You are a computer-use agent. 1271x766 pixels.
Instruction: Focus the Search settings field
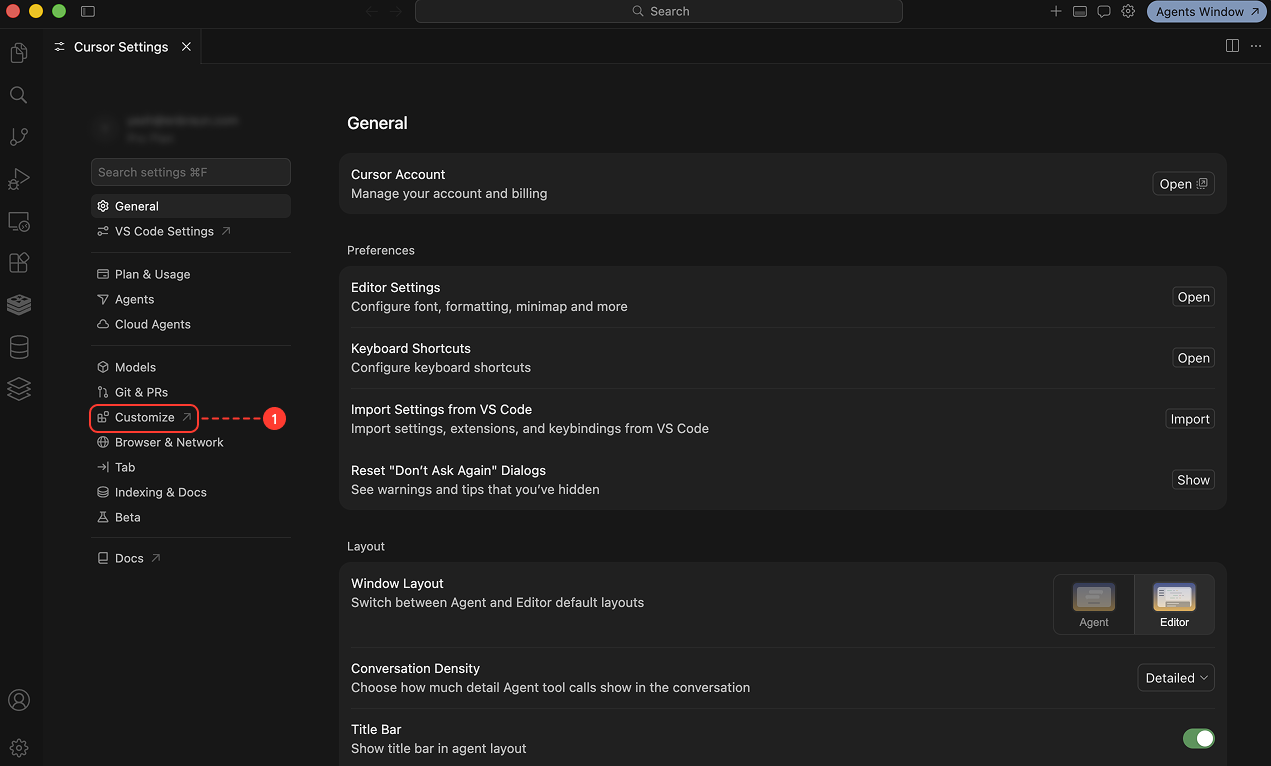(191, 172)
